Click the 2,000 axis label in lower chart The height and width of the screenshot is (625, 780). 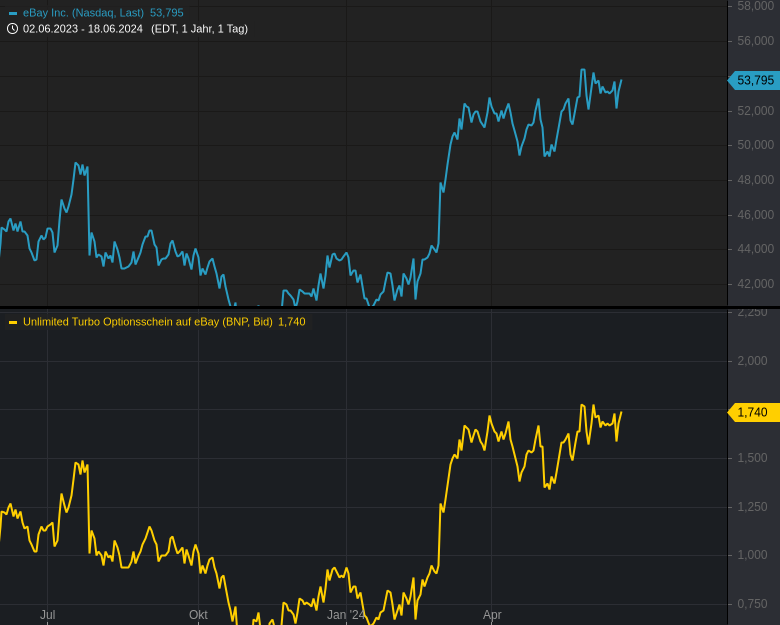click(753, 361)
